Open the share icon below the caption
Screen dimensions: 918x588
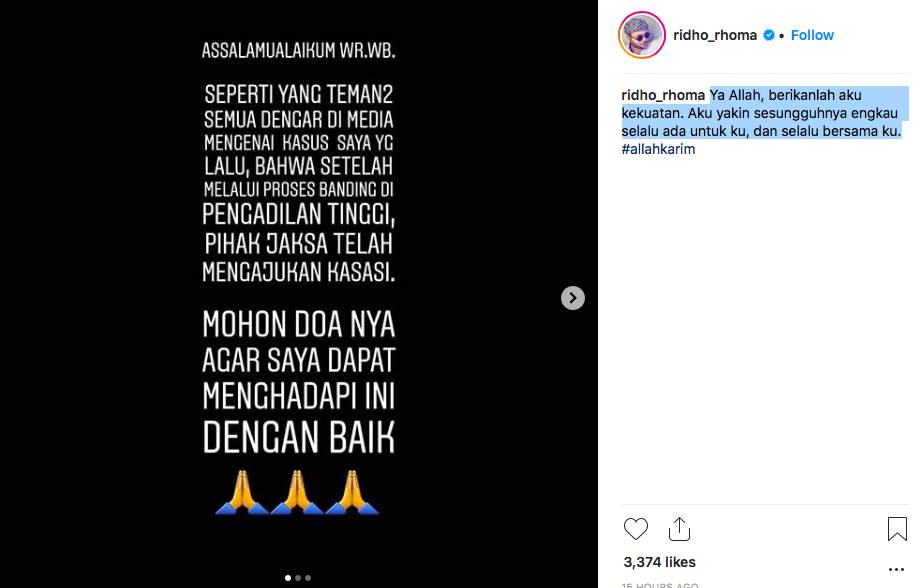pyautogui.click(x=679, y=529)
